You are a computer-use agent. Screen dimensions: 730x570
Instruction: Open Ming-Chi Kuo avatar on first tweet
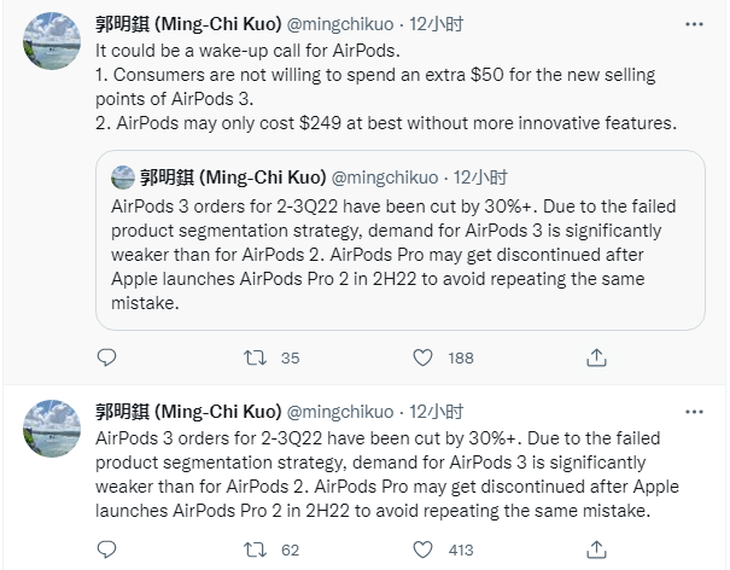pyautogui.click(x=52, y=41)
